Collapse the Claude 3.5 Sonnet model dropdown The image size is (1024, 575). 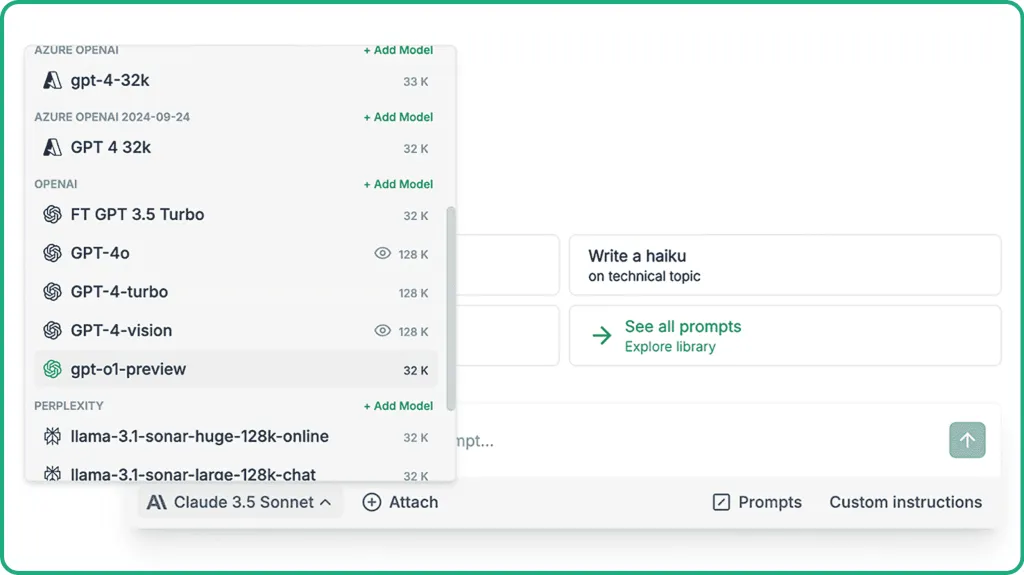[x=240, y=502]
